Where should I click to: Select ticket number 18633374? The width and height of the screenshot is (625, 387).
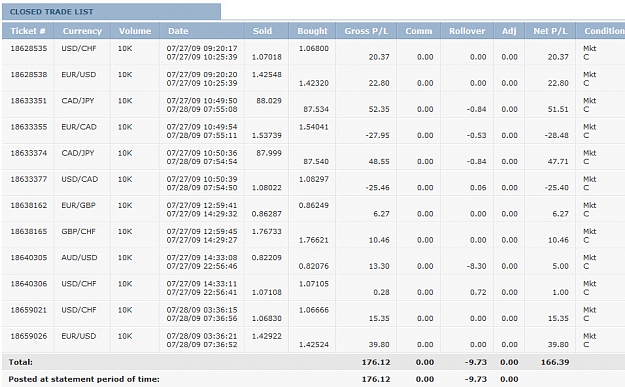(x=29, y=153)
